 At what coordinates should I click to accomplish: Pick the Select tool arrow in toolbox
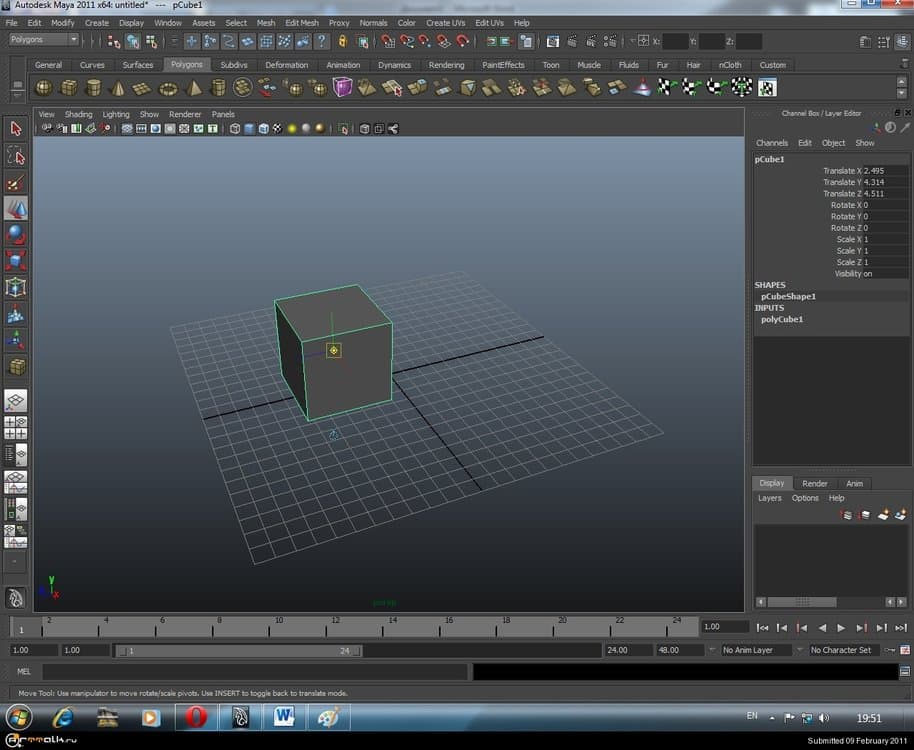[x=16, y=129]
